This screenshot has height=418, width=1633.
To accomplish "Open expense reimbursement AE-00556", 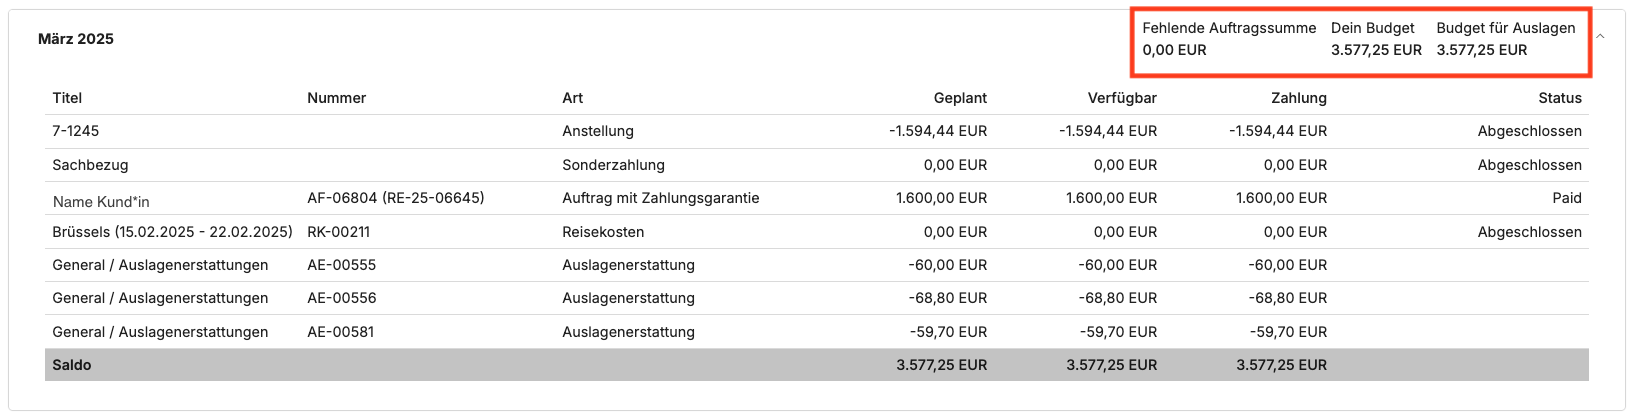I will 341,298.
